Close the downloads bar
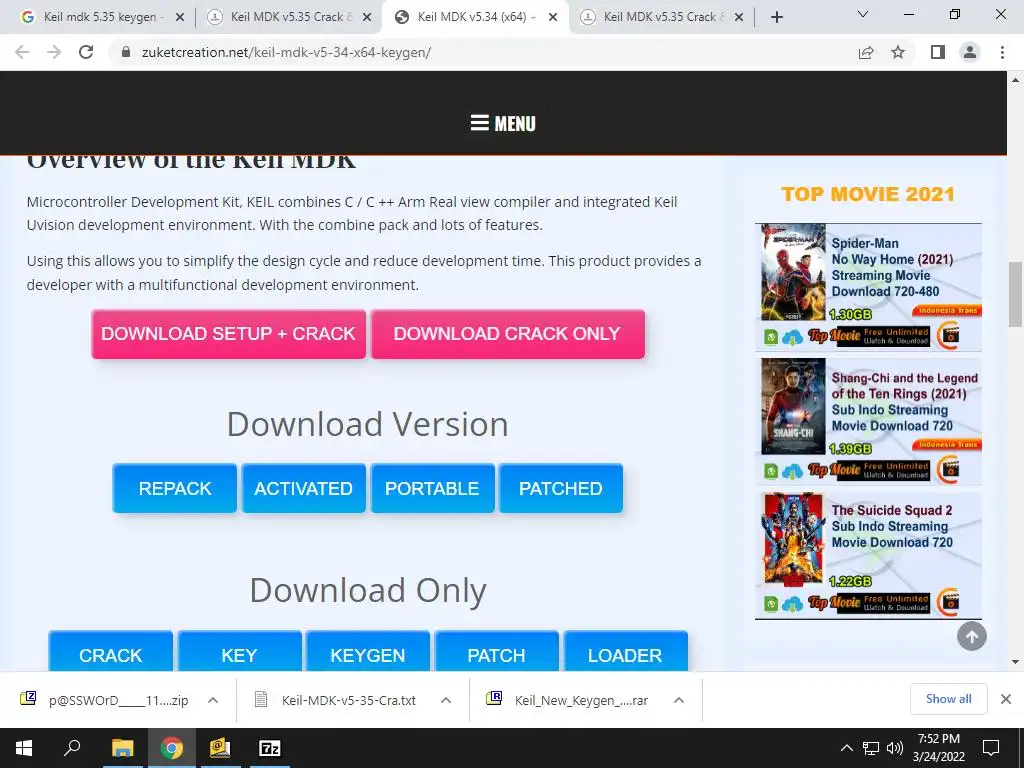1024x768 pixels. [x=1006, y=699]
